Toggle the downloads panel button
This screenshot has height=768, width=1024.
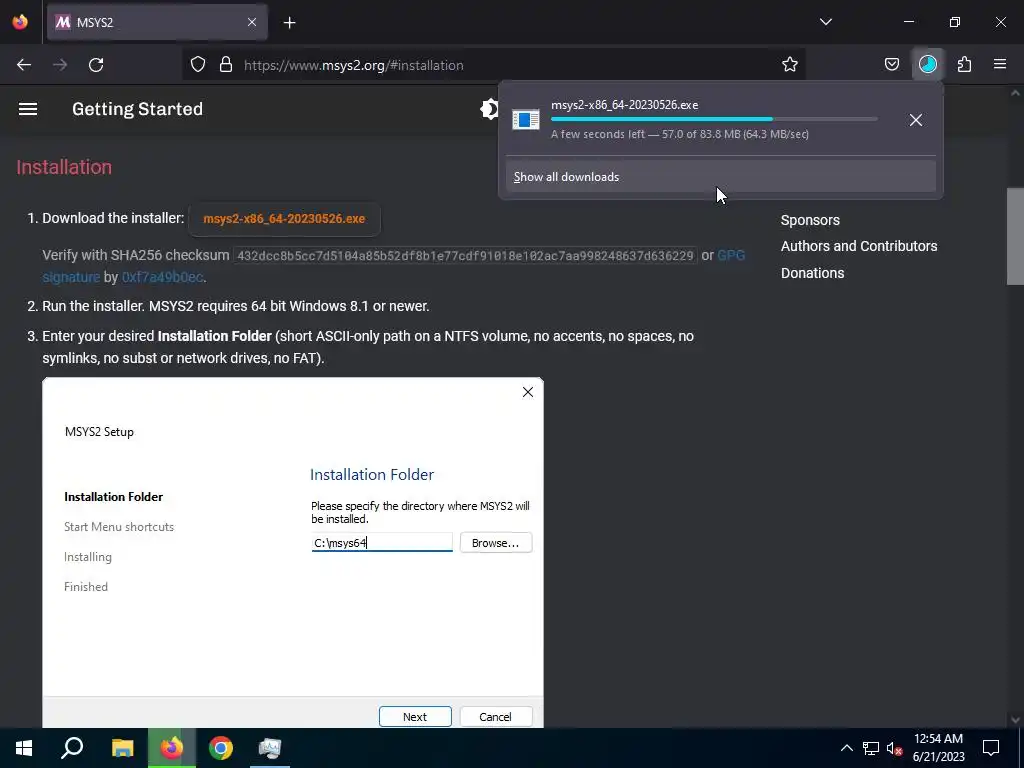point(927,65)
